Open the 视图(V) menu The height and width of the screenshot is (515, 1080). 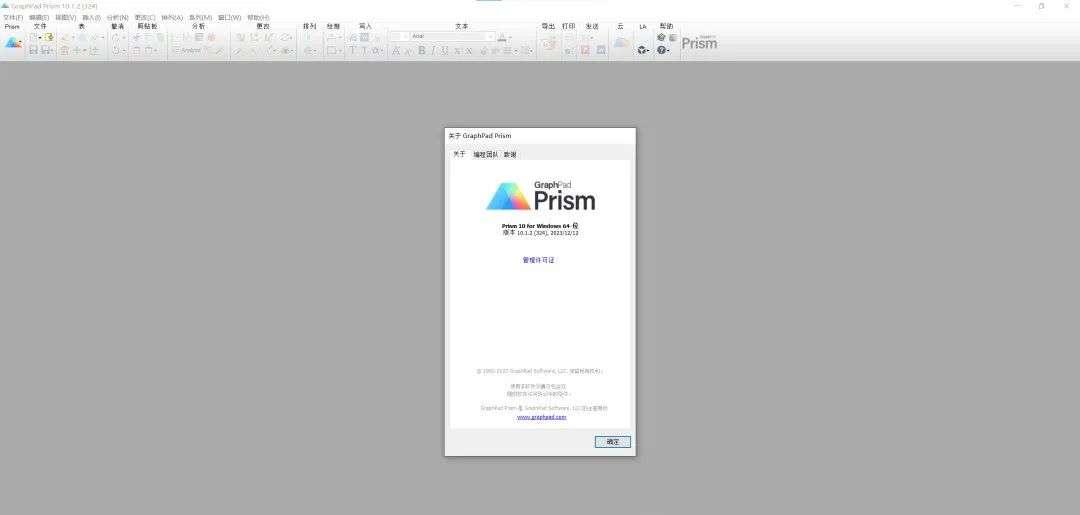[65, 17]
